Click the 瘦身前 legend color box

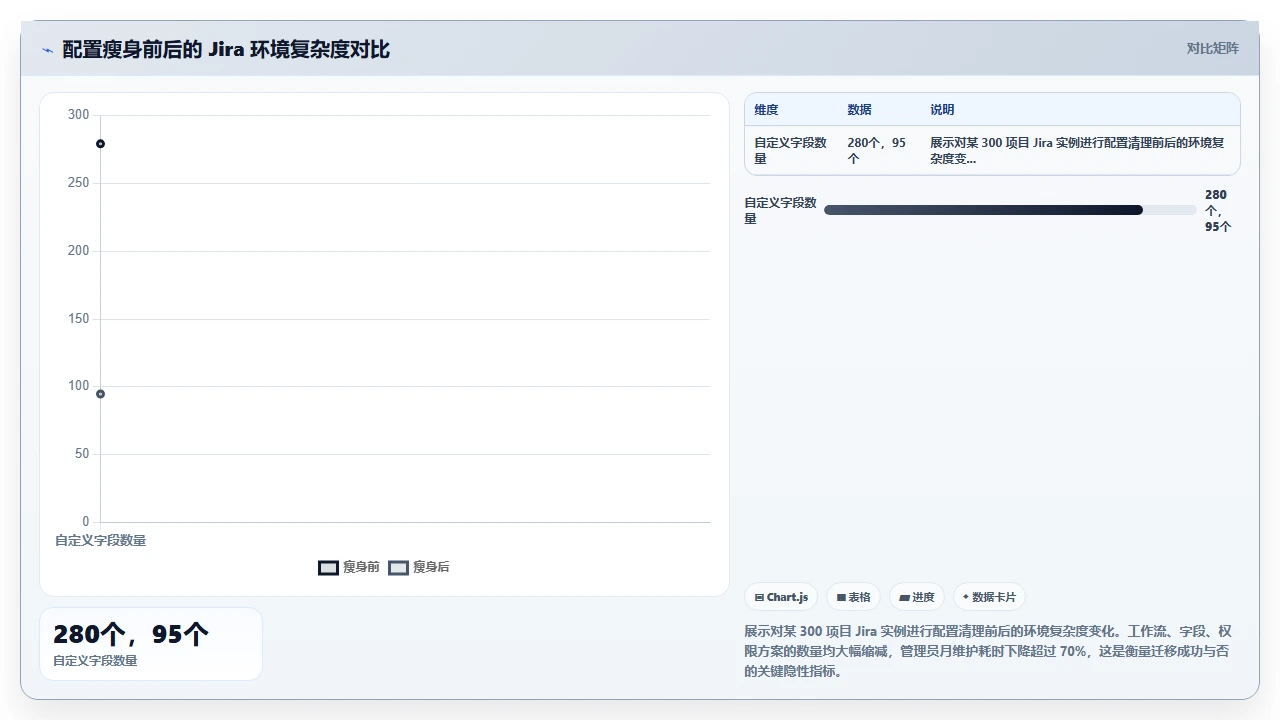[x=328, y=567]
